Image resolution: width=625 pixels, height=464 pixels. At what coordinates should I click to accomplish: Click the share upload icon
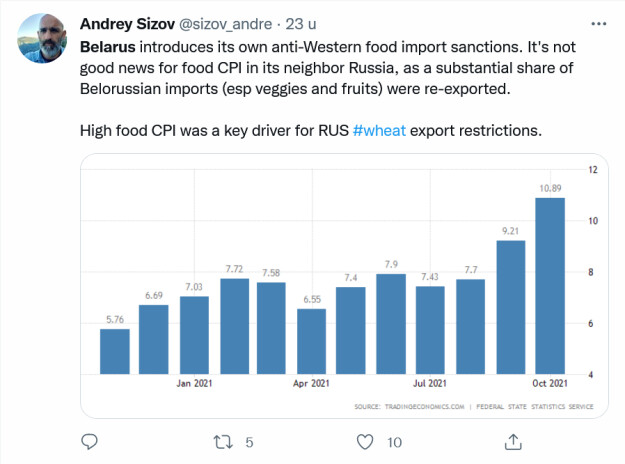(510, 441)
